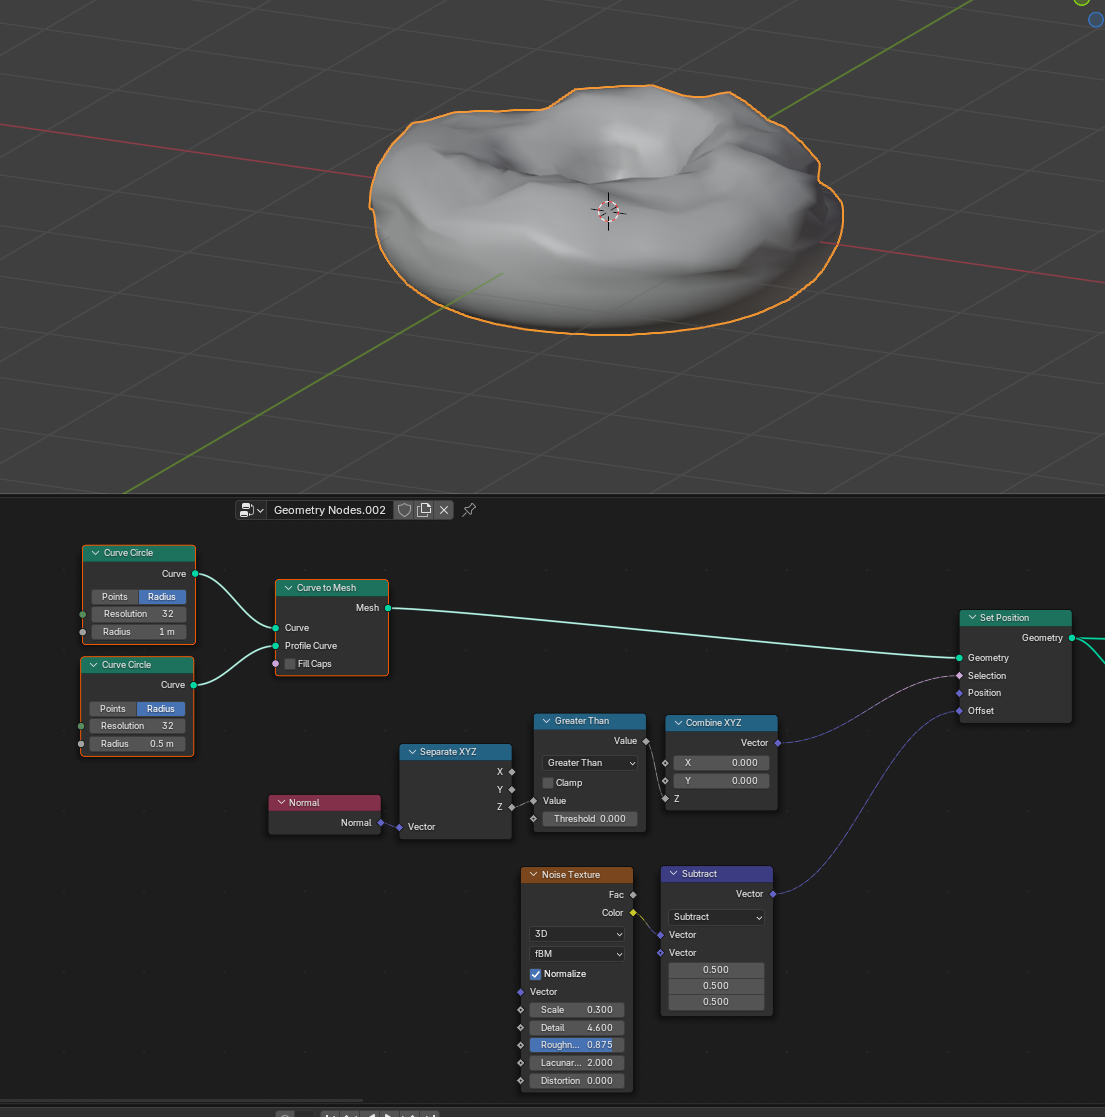Open the fBM noise type dropdown

click(576, 954)
